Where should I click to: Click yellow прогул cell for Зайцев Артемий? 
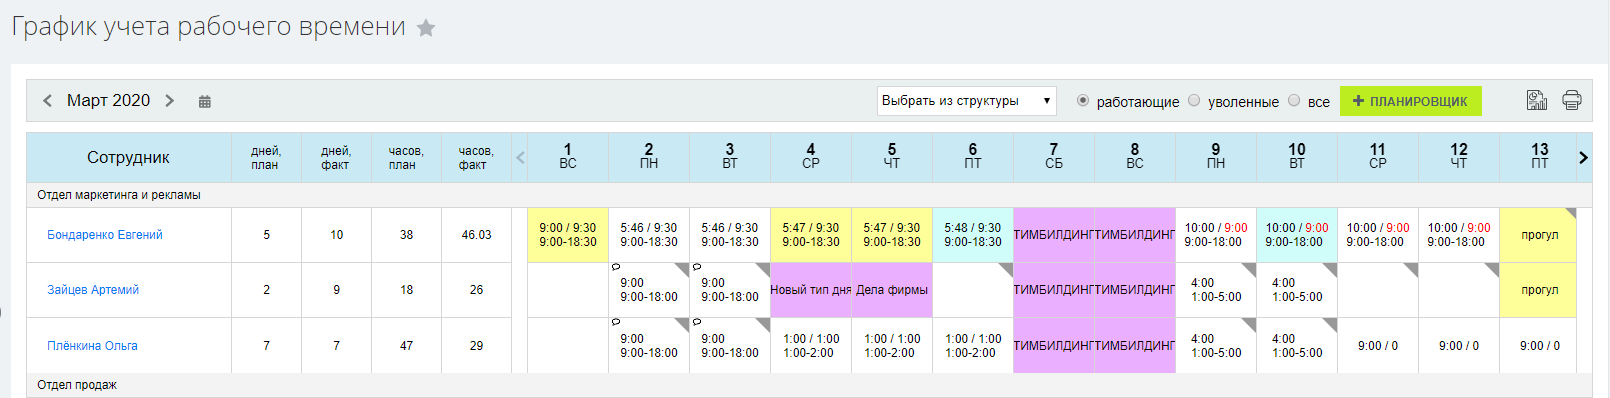[x=1538, y=290]
